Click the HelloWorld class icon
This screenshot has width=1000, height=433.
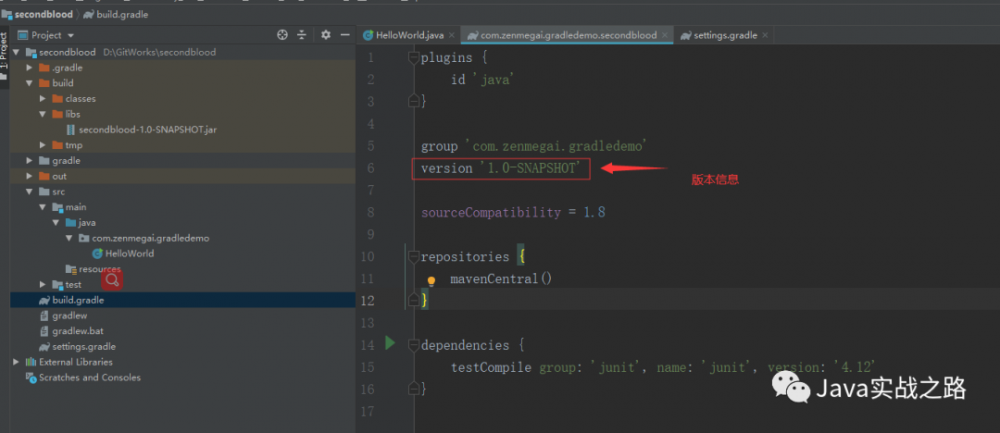click(98, 253)
